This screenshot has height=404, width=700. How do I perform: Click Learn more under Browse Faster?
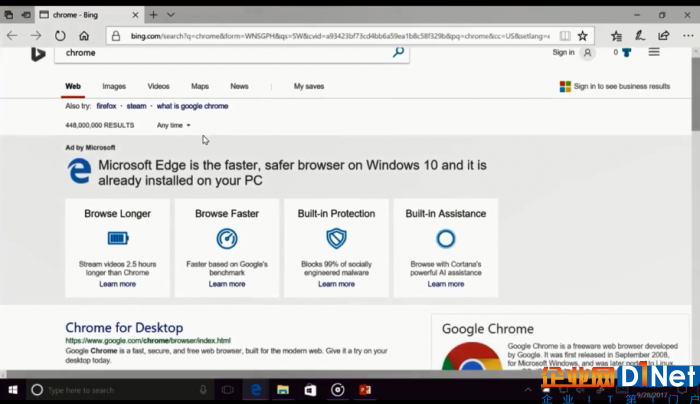pos(227,284)
